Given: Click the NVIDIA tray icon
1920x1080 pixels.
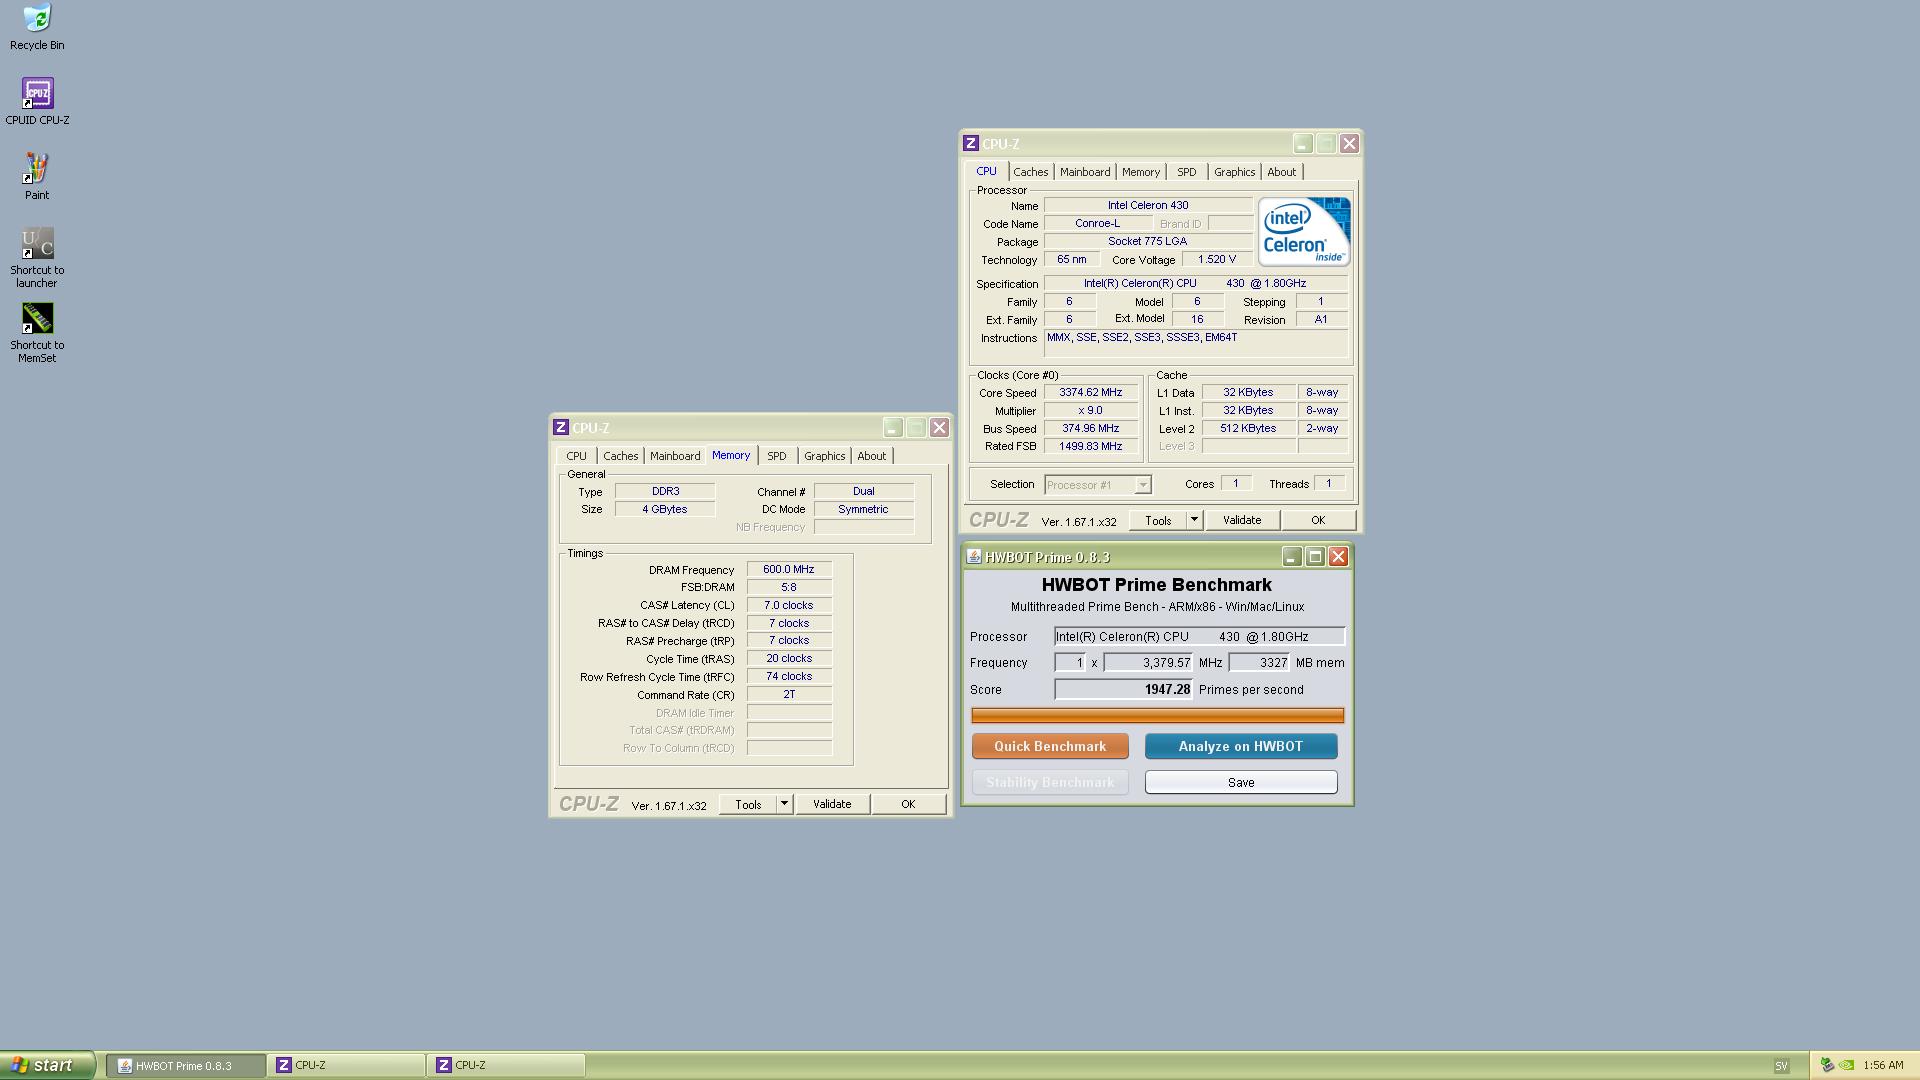Looking at the screenshot, I should (1846, 1065).
